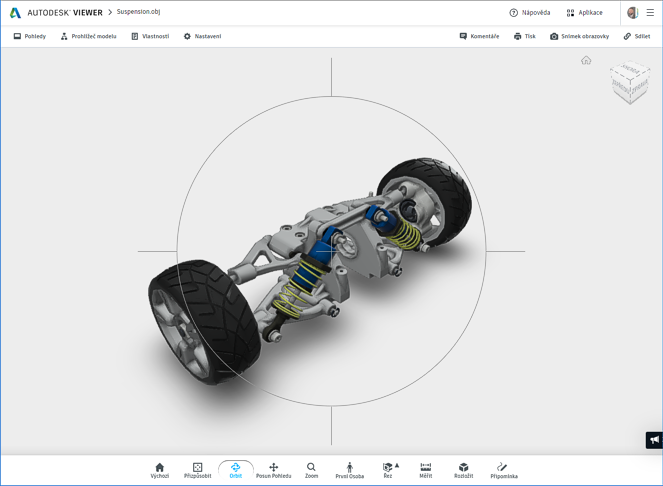
Task: Open the Pohledy views panel
Action: pos(30,36)
